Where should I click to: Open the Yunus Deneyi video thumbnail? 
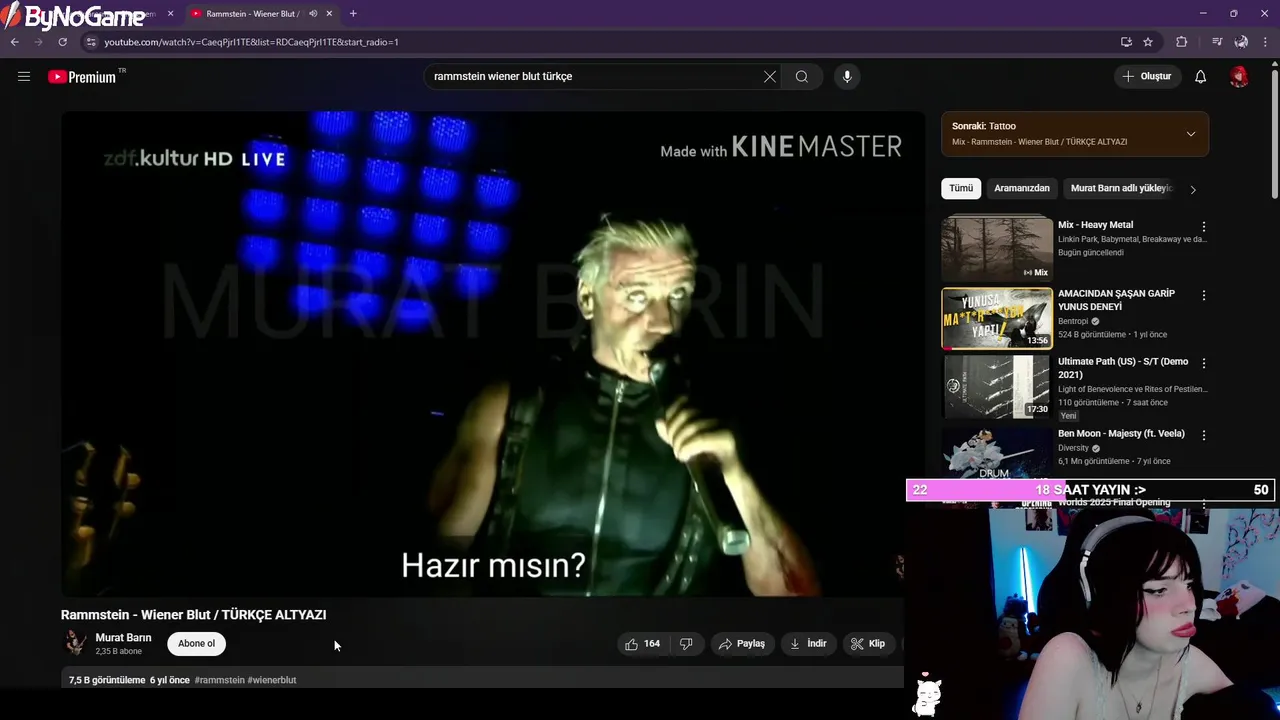click(997, 318)
